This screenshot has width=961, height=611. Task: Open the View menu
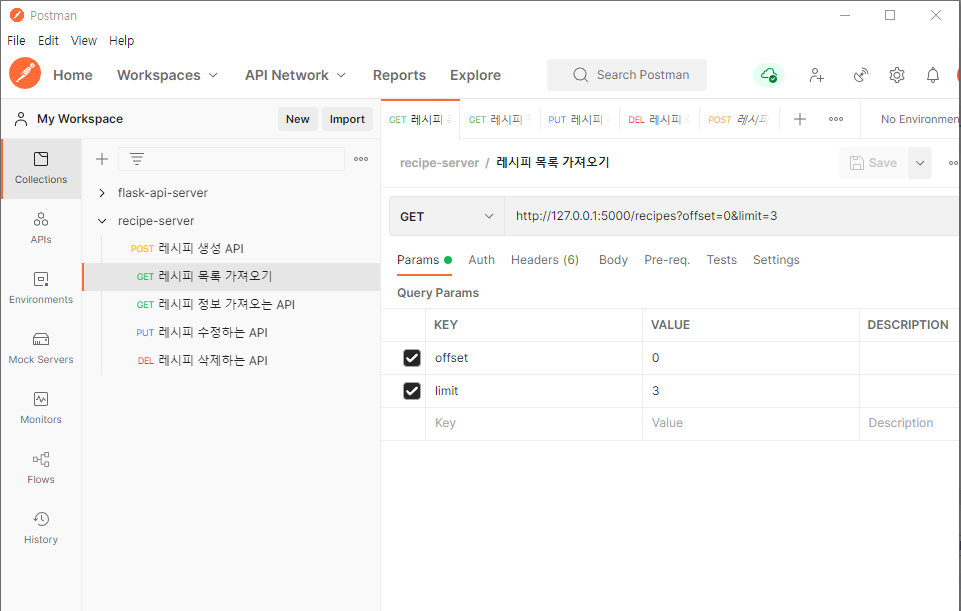(x=84, y=40)
